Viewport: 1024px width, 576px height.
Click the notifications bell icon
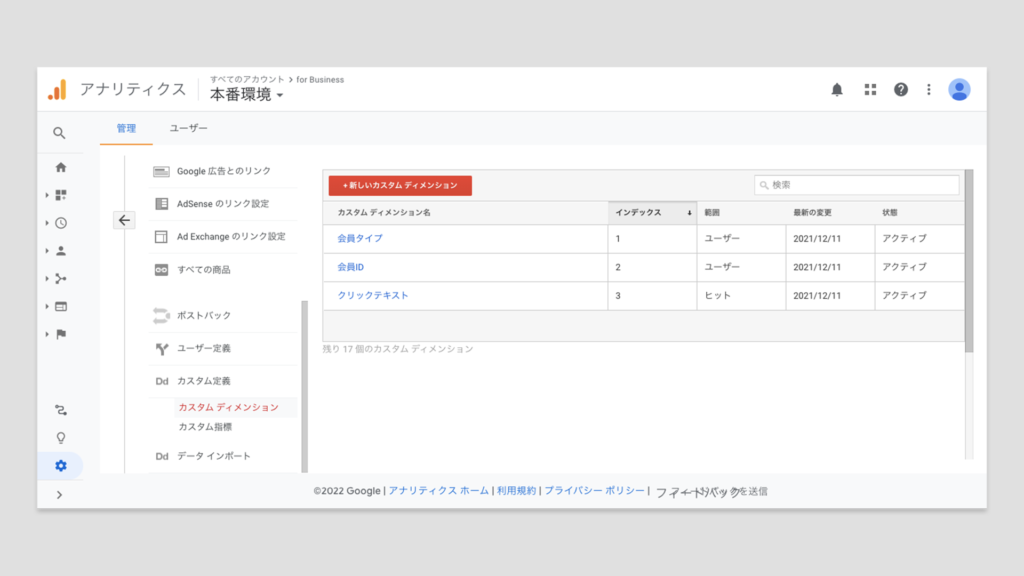[837, 90]
